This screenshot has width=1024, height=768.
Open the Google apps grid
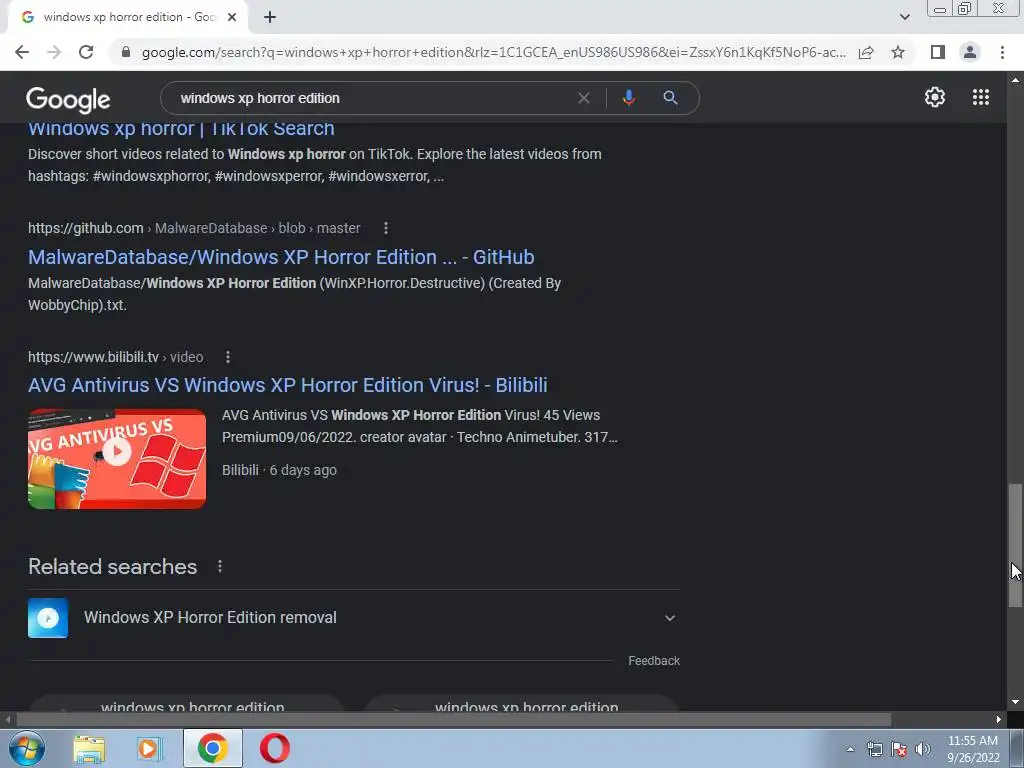(980, 97)
